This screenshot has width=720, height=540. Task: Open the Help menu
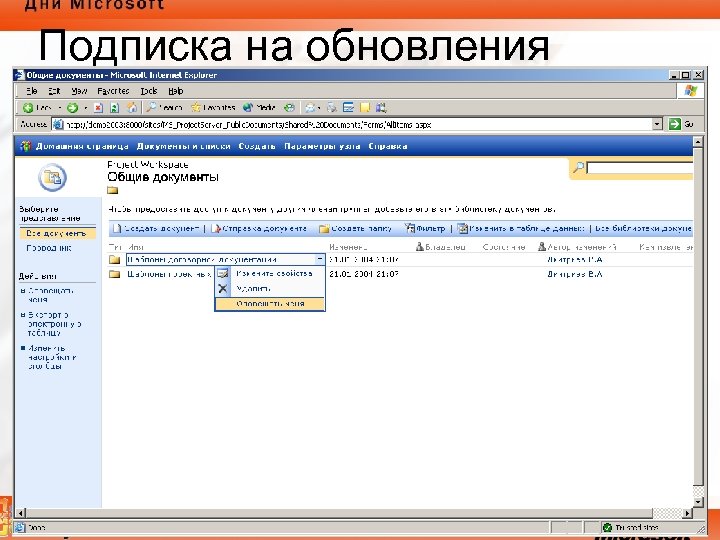[x=176, y=91]
